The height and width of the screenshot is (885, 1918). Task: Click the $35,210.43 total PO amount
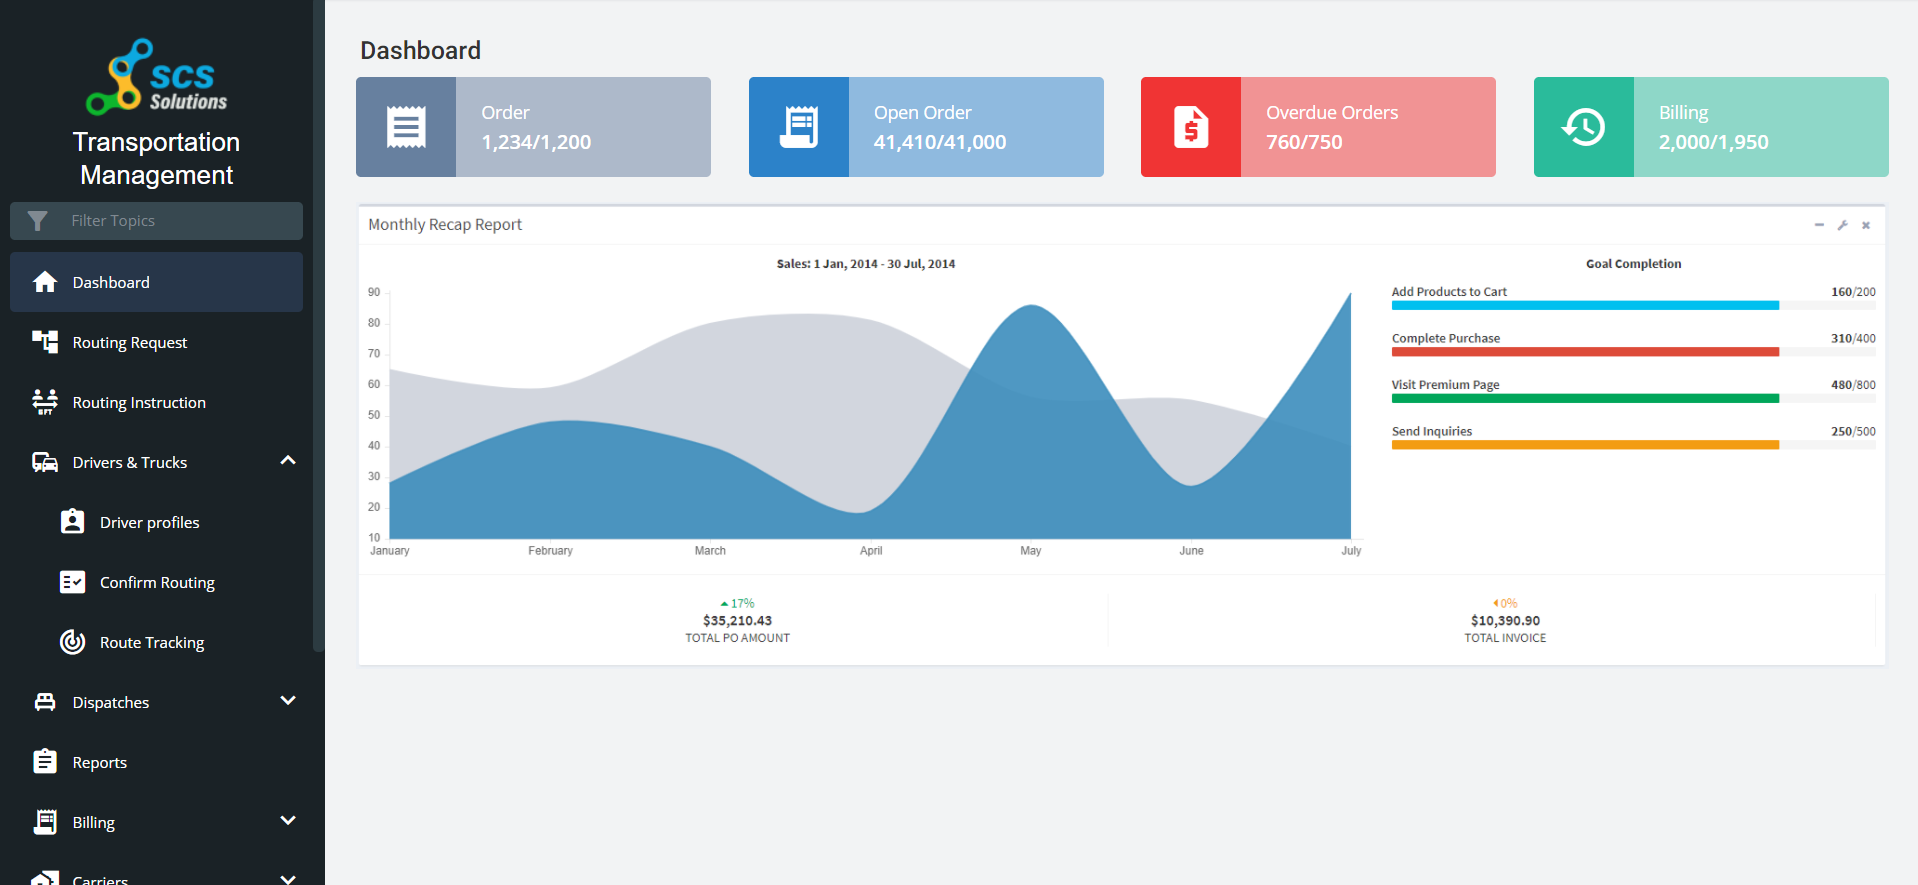point(737,621)
